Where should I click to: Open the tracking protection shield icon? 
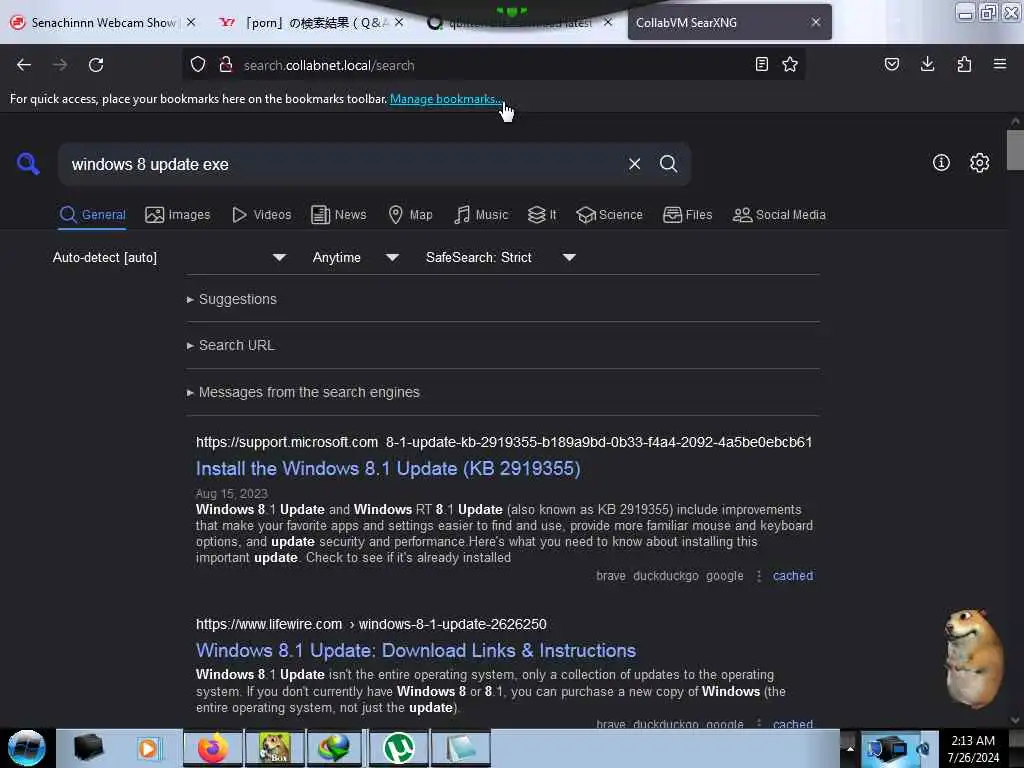(198, 65)
